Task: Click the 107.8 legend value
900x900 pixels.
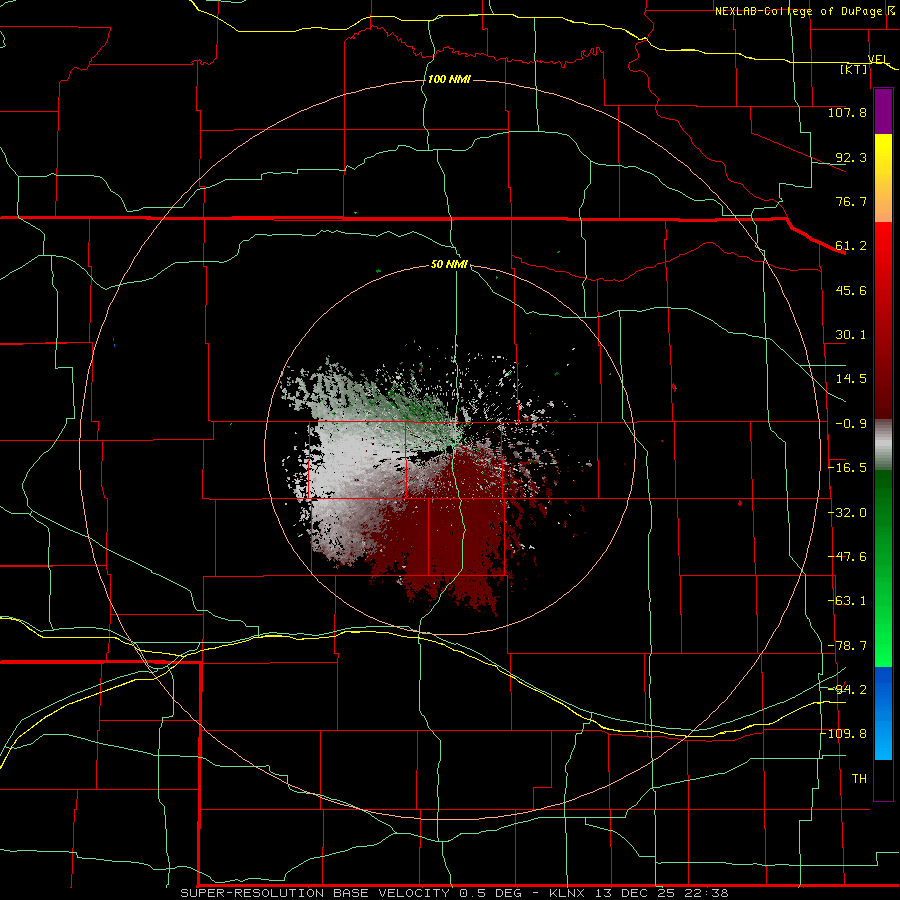Action: 847,112
